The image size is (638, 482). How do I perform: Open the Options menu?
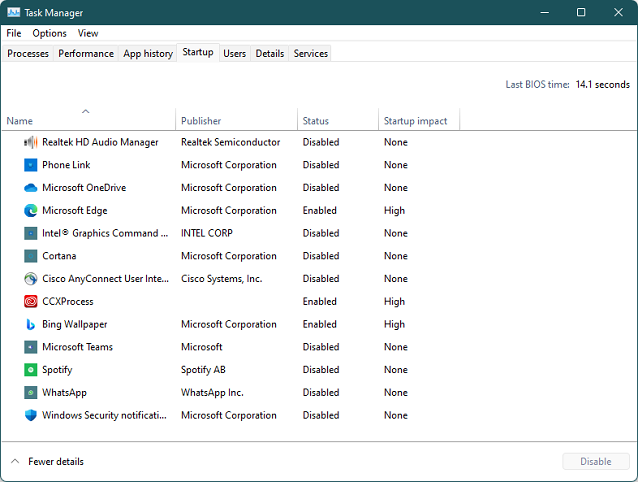tap(49, 33)
